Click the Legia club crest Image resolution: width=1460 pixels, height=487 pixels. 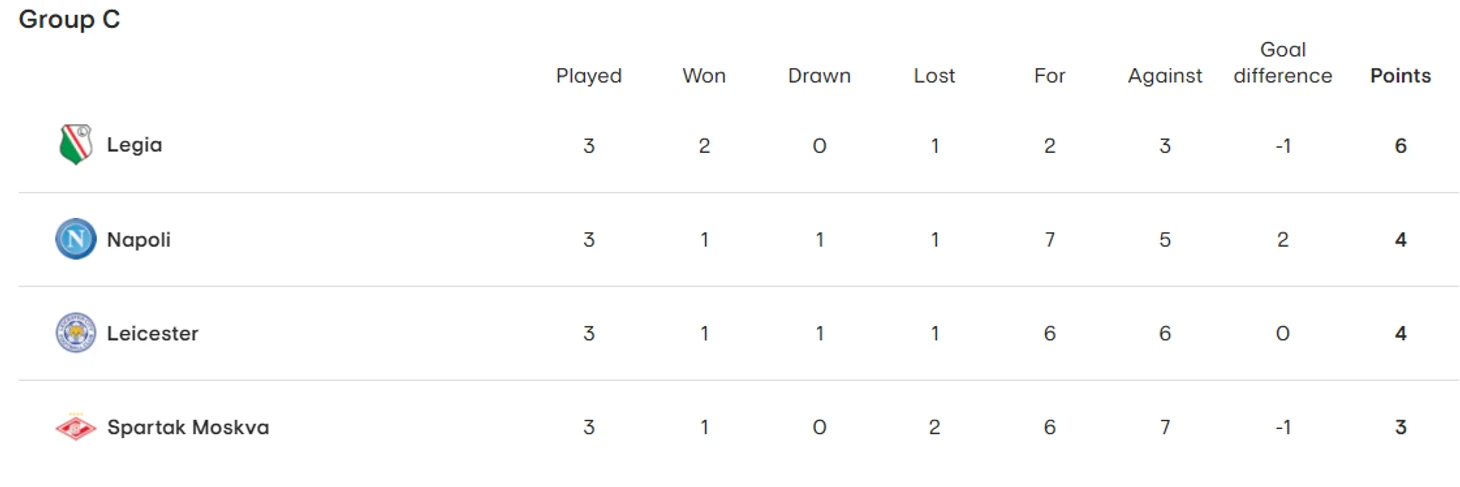click(75, 145)
